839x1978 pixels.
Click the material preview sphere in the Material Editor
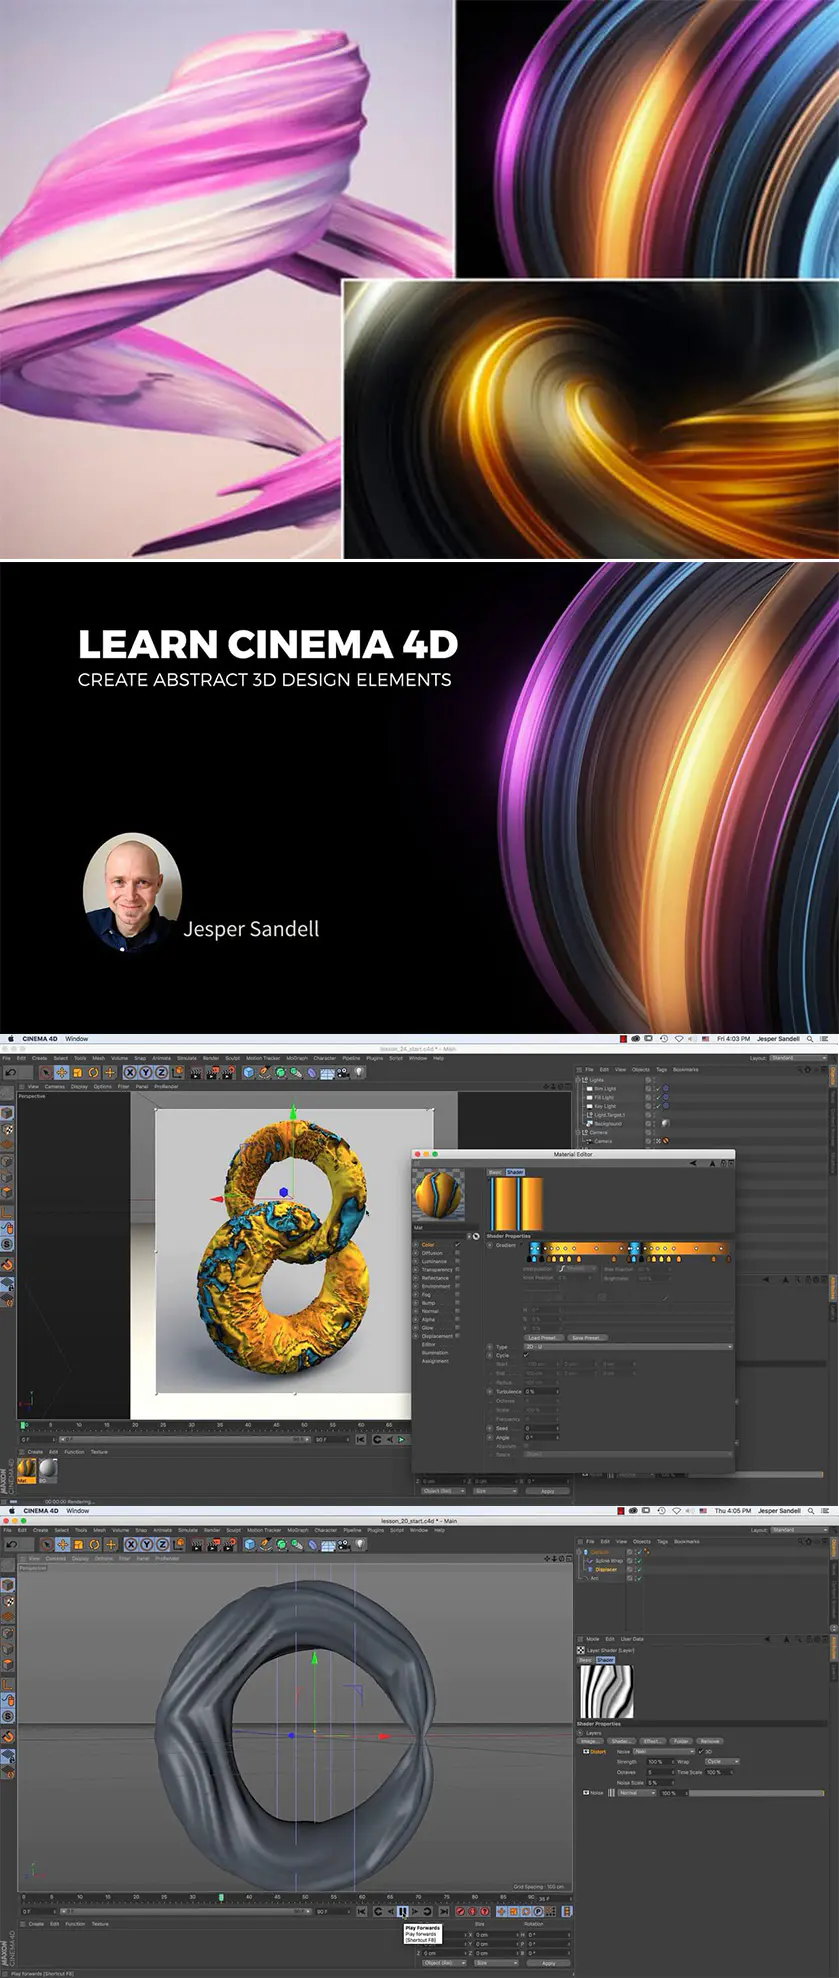pyautogui.click(x=438, y=1195)
